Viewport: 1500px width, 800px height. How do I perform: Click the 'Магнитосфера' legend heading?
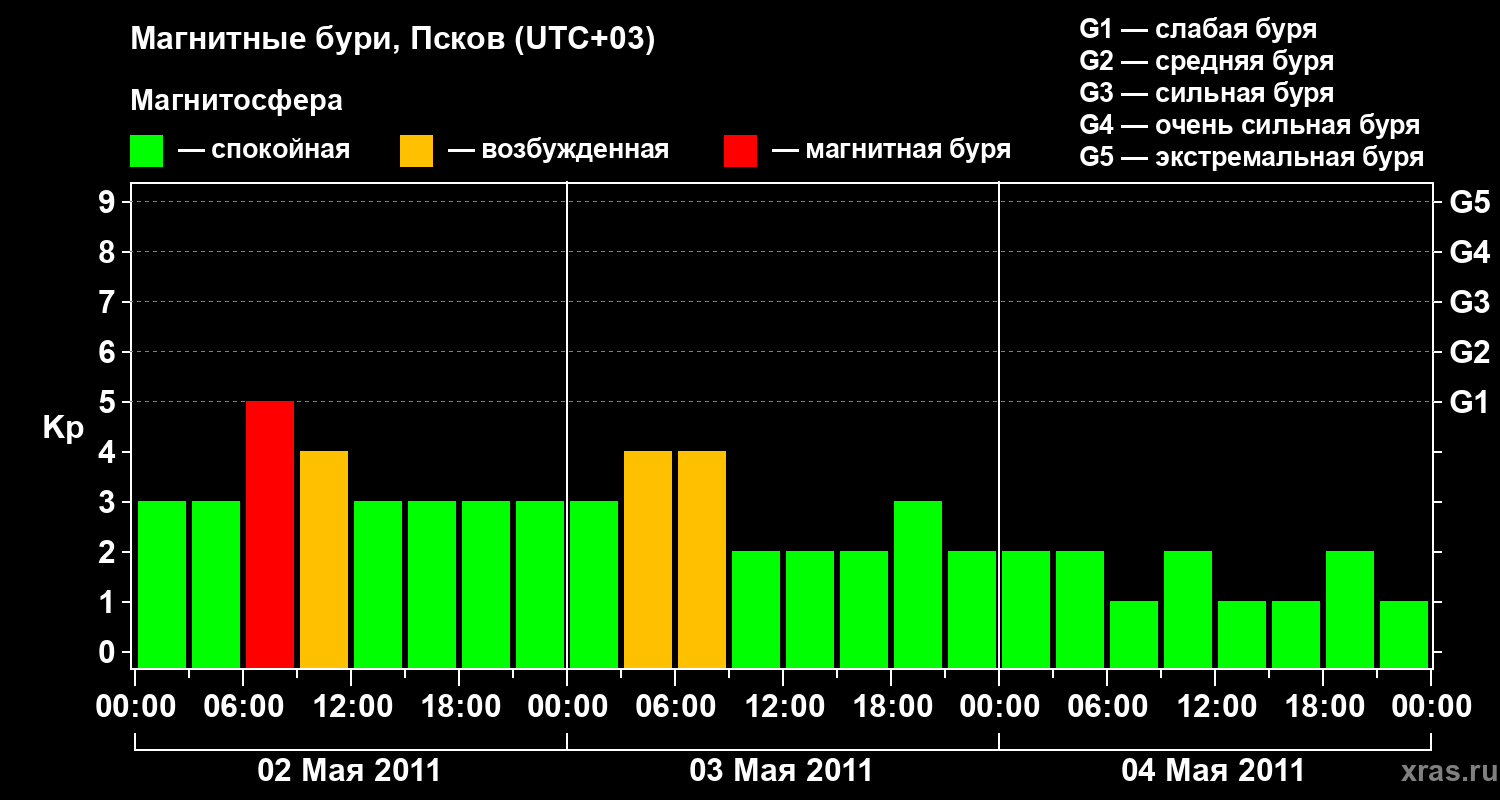tap(237, 101)
